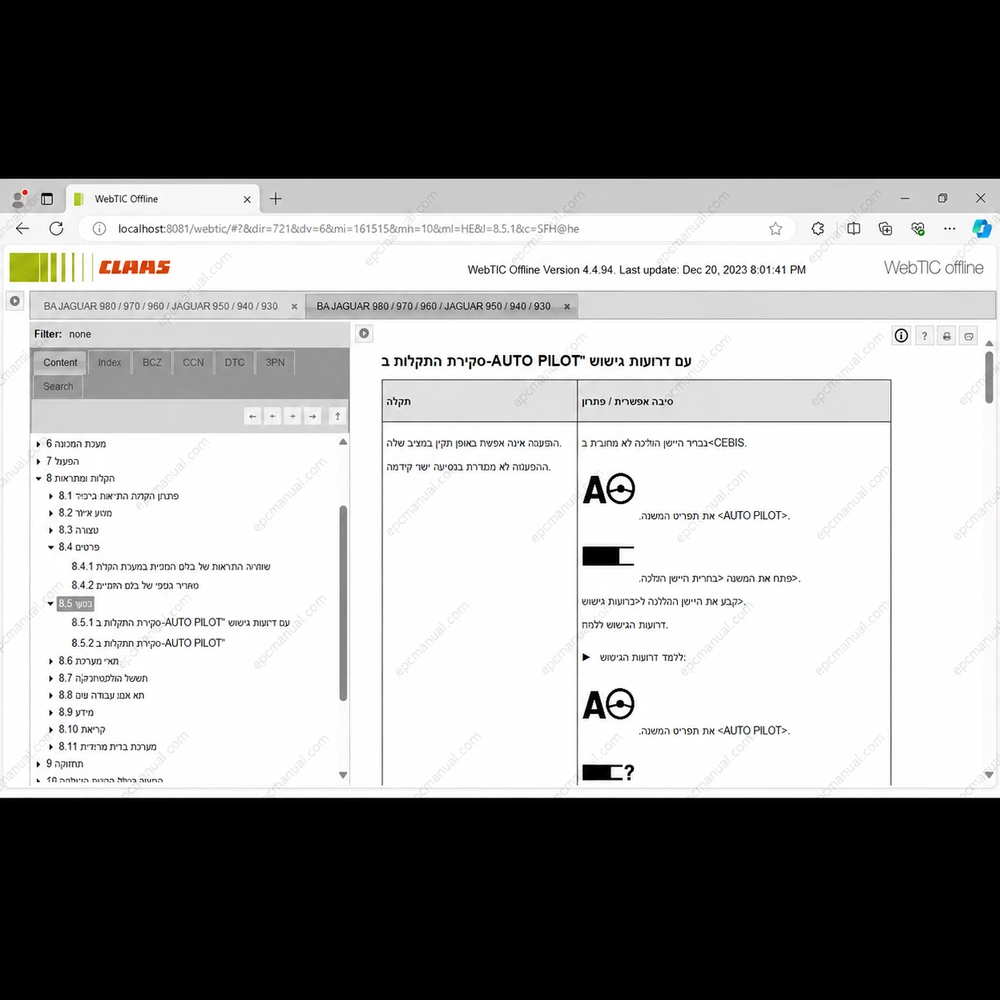1000x1000 pixels.
Task: Expand chapter 9 in the tree
Action: point(38,764)
